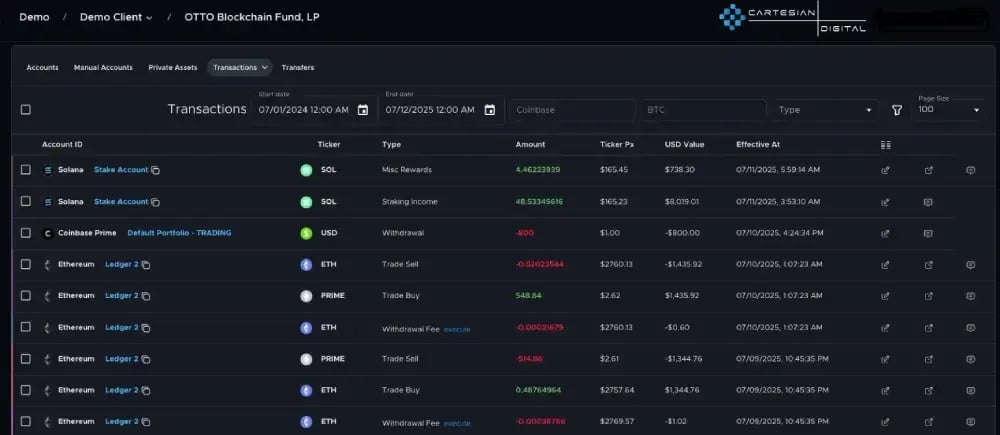Copy Stake Account ID in Staking Income row
This screenshot has width=1000, height=435.
click(156, 202)
